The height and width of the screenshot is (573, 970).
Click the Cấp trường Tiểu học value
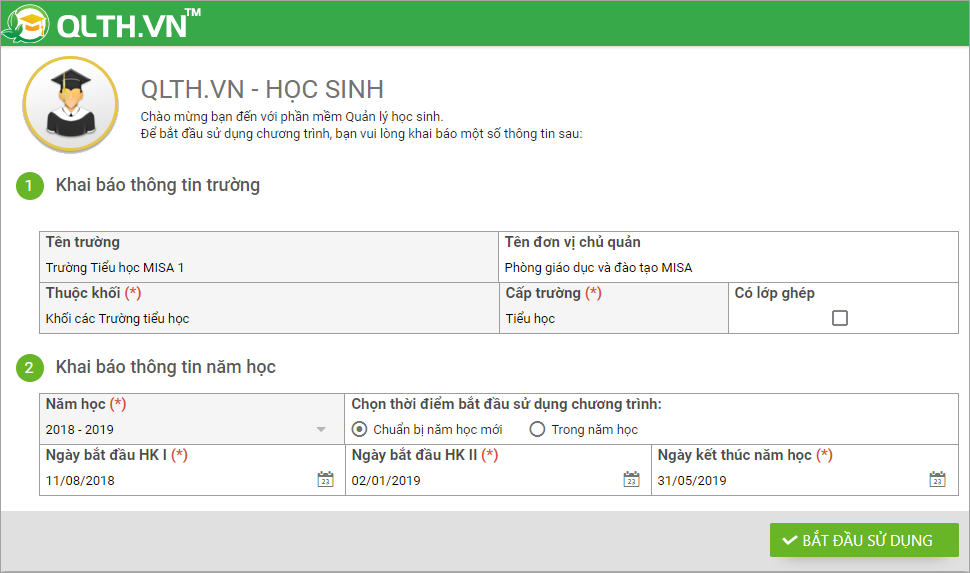pyautogui.click(x=530, y=319)
